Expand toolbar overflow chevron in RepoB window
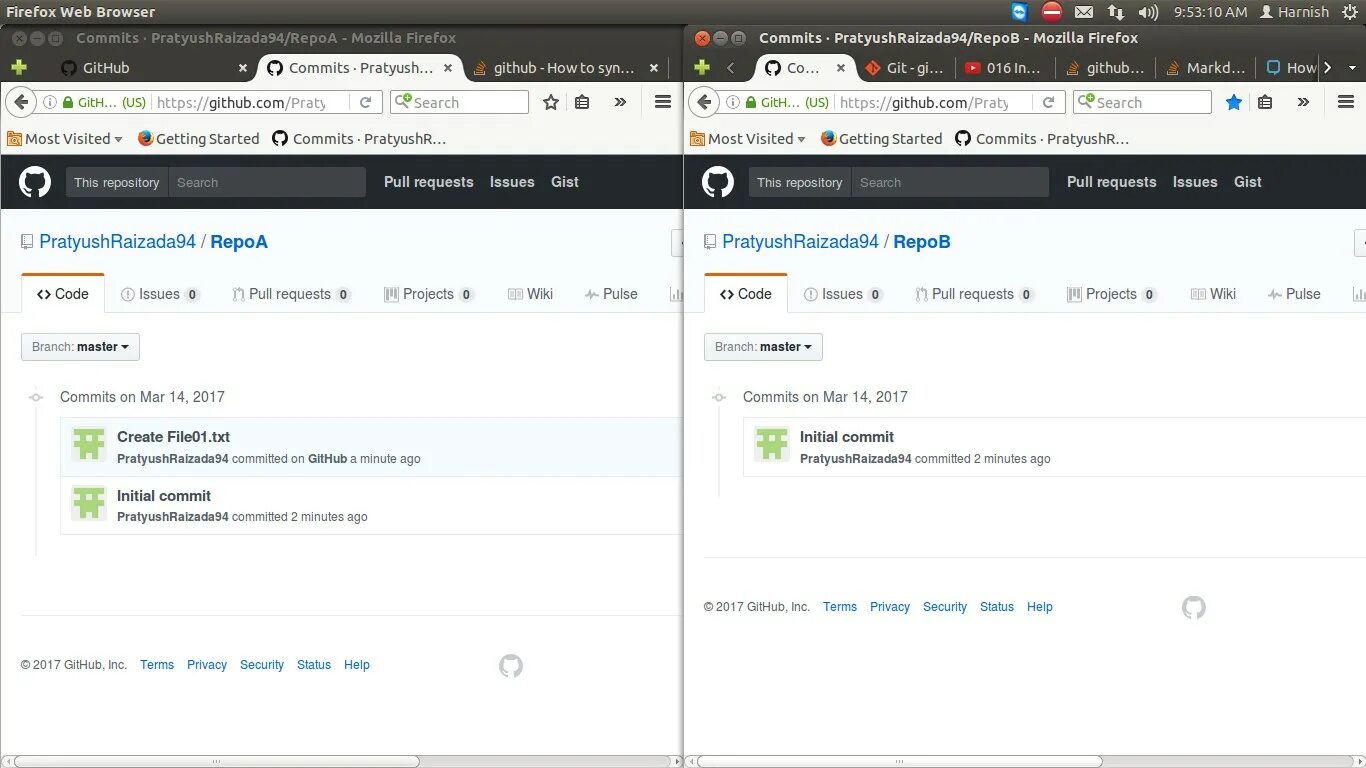This screenshot has height=768, width=1366. [x=1303, y=102]
